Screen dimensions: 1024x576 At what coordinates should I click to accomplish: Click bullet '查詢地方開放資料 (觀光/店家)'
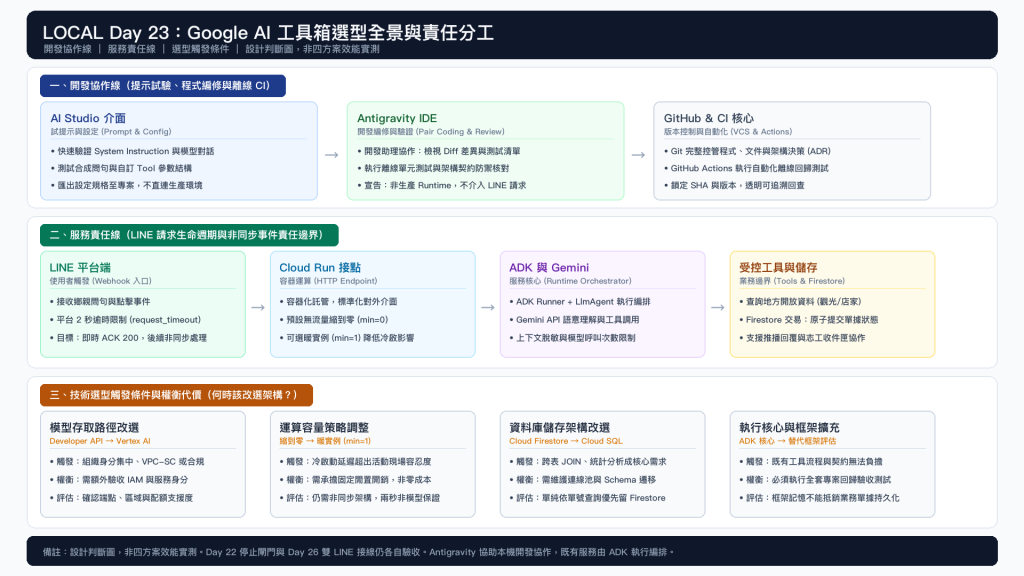801,302
